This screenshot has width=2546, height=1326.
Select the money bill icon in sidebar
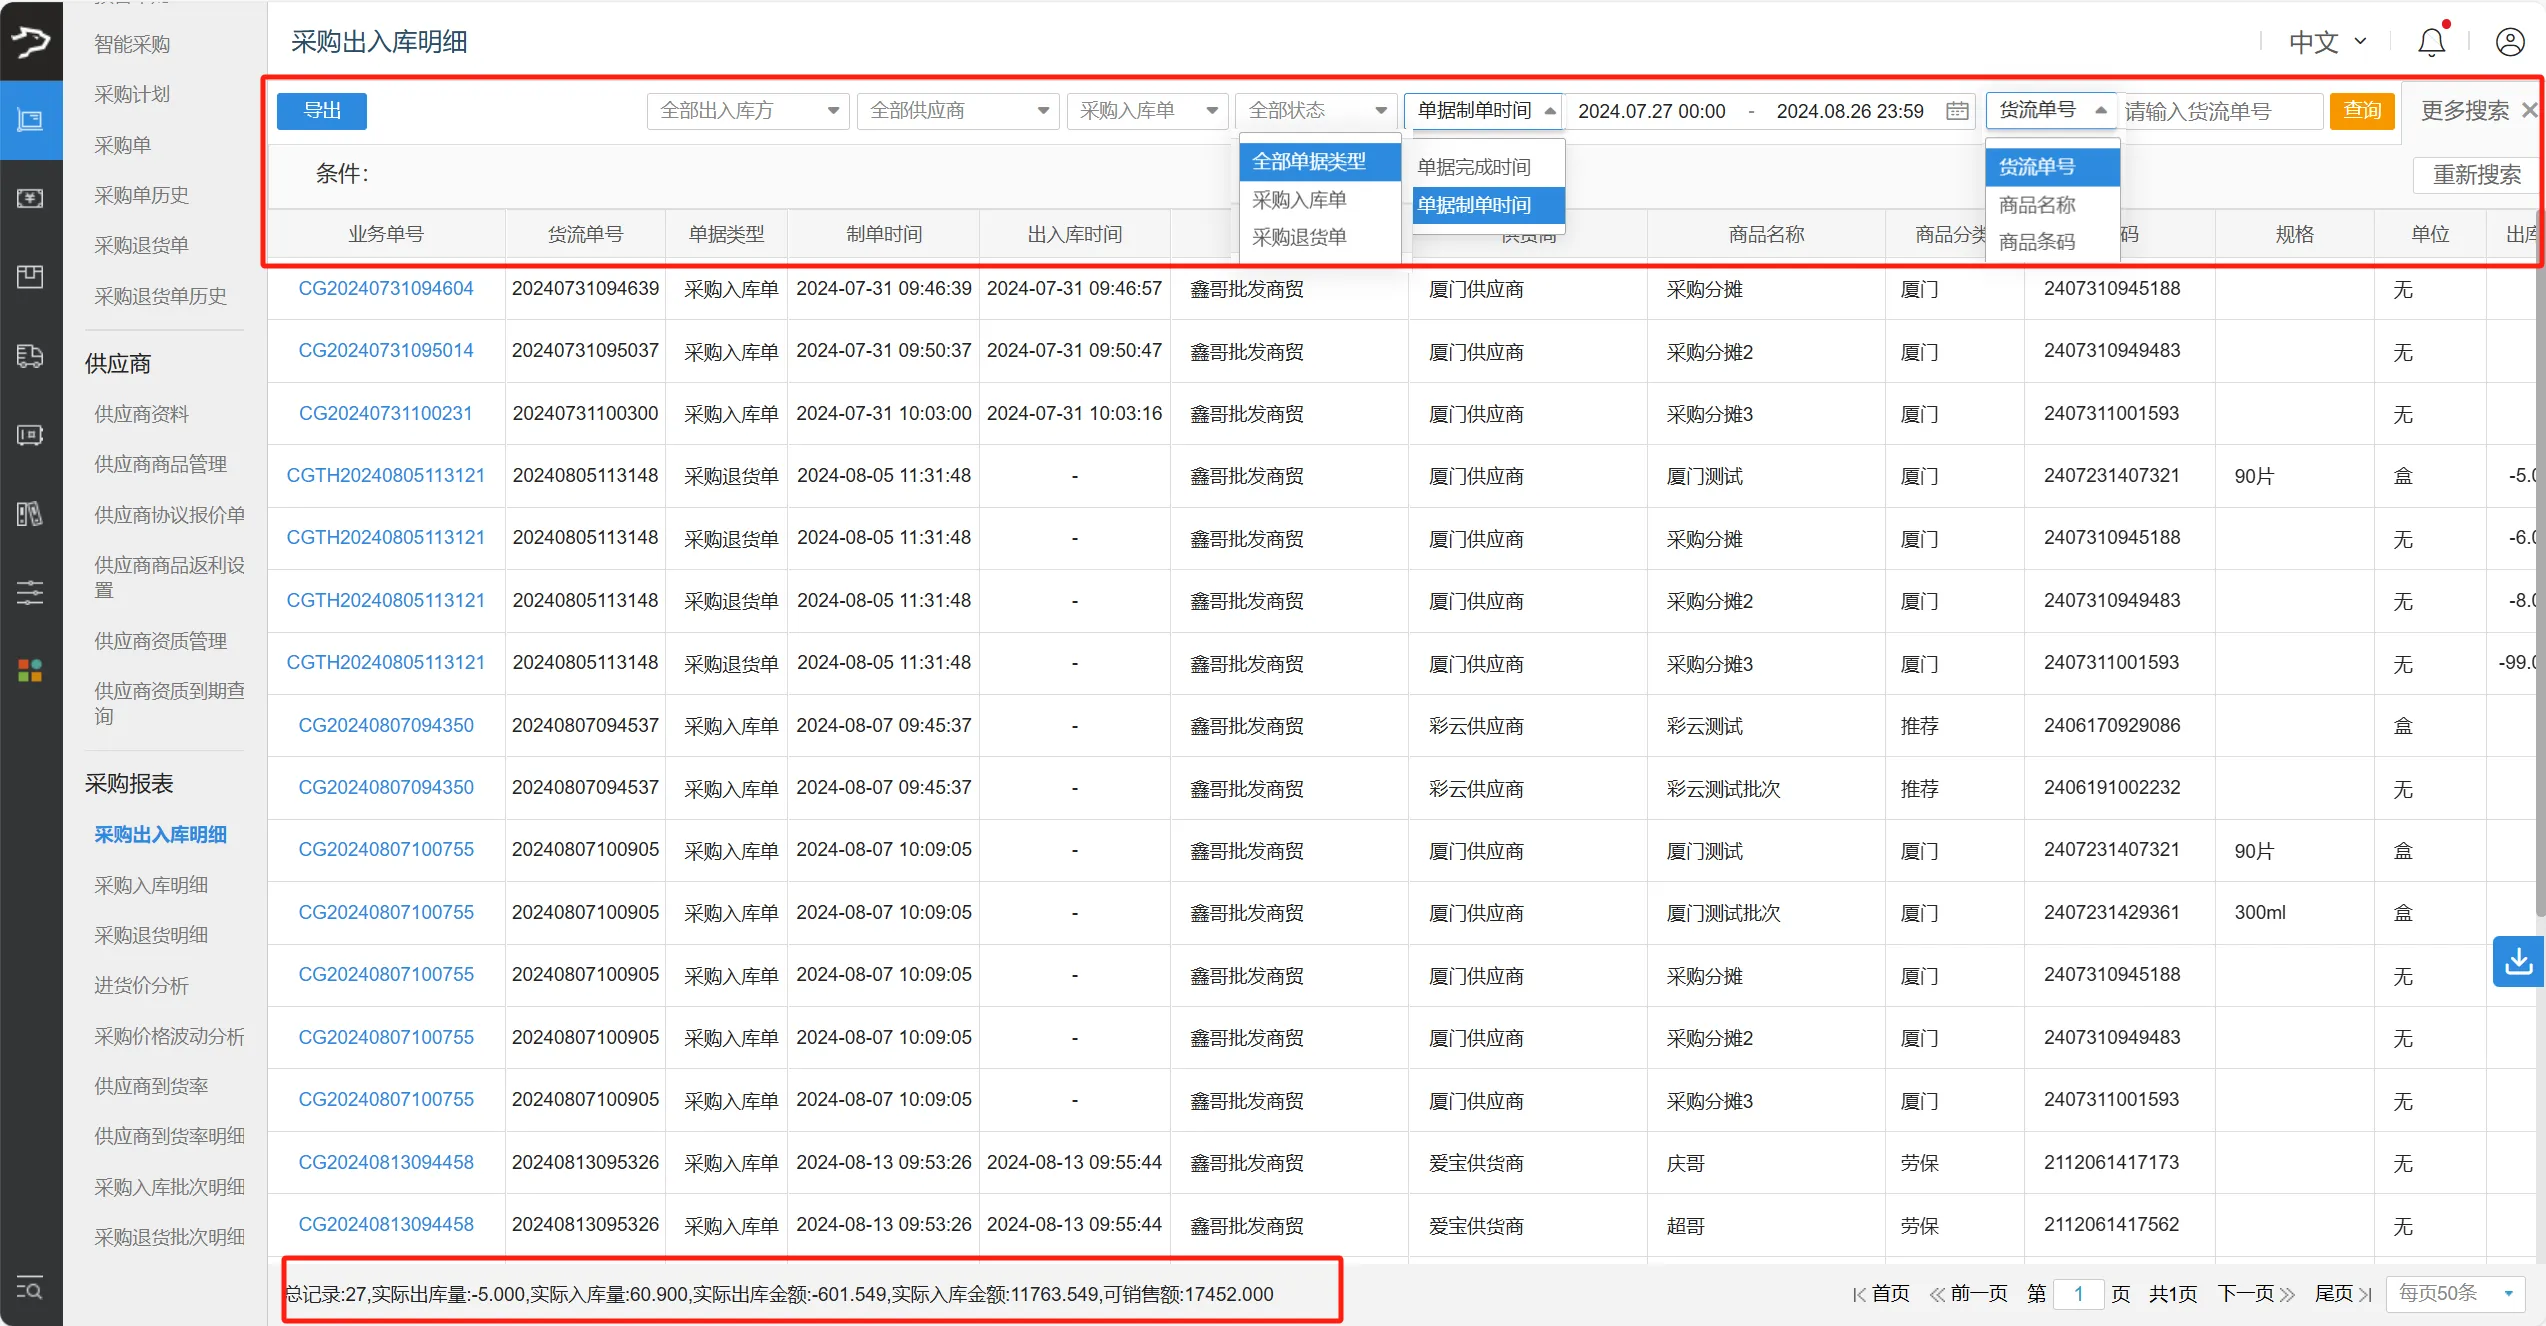click(30, 198)
